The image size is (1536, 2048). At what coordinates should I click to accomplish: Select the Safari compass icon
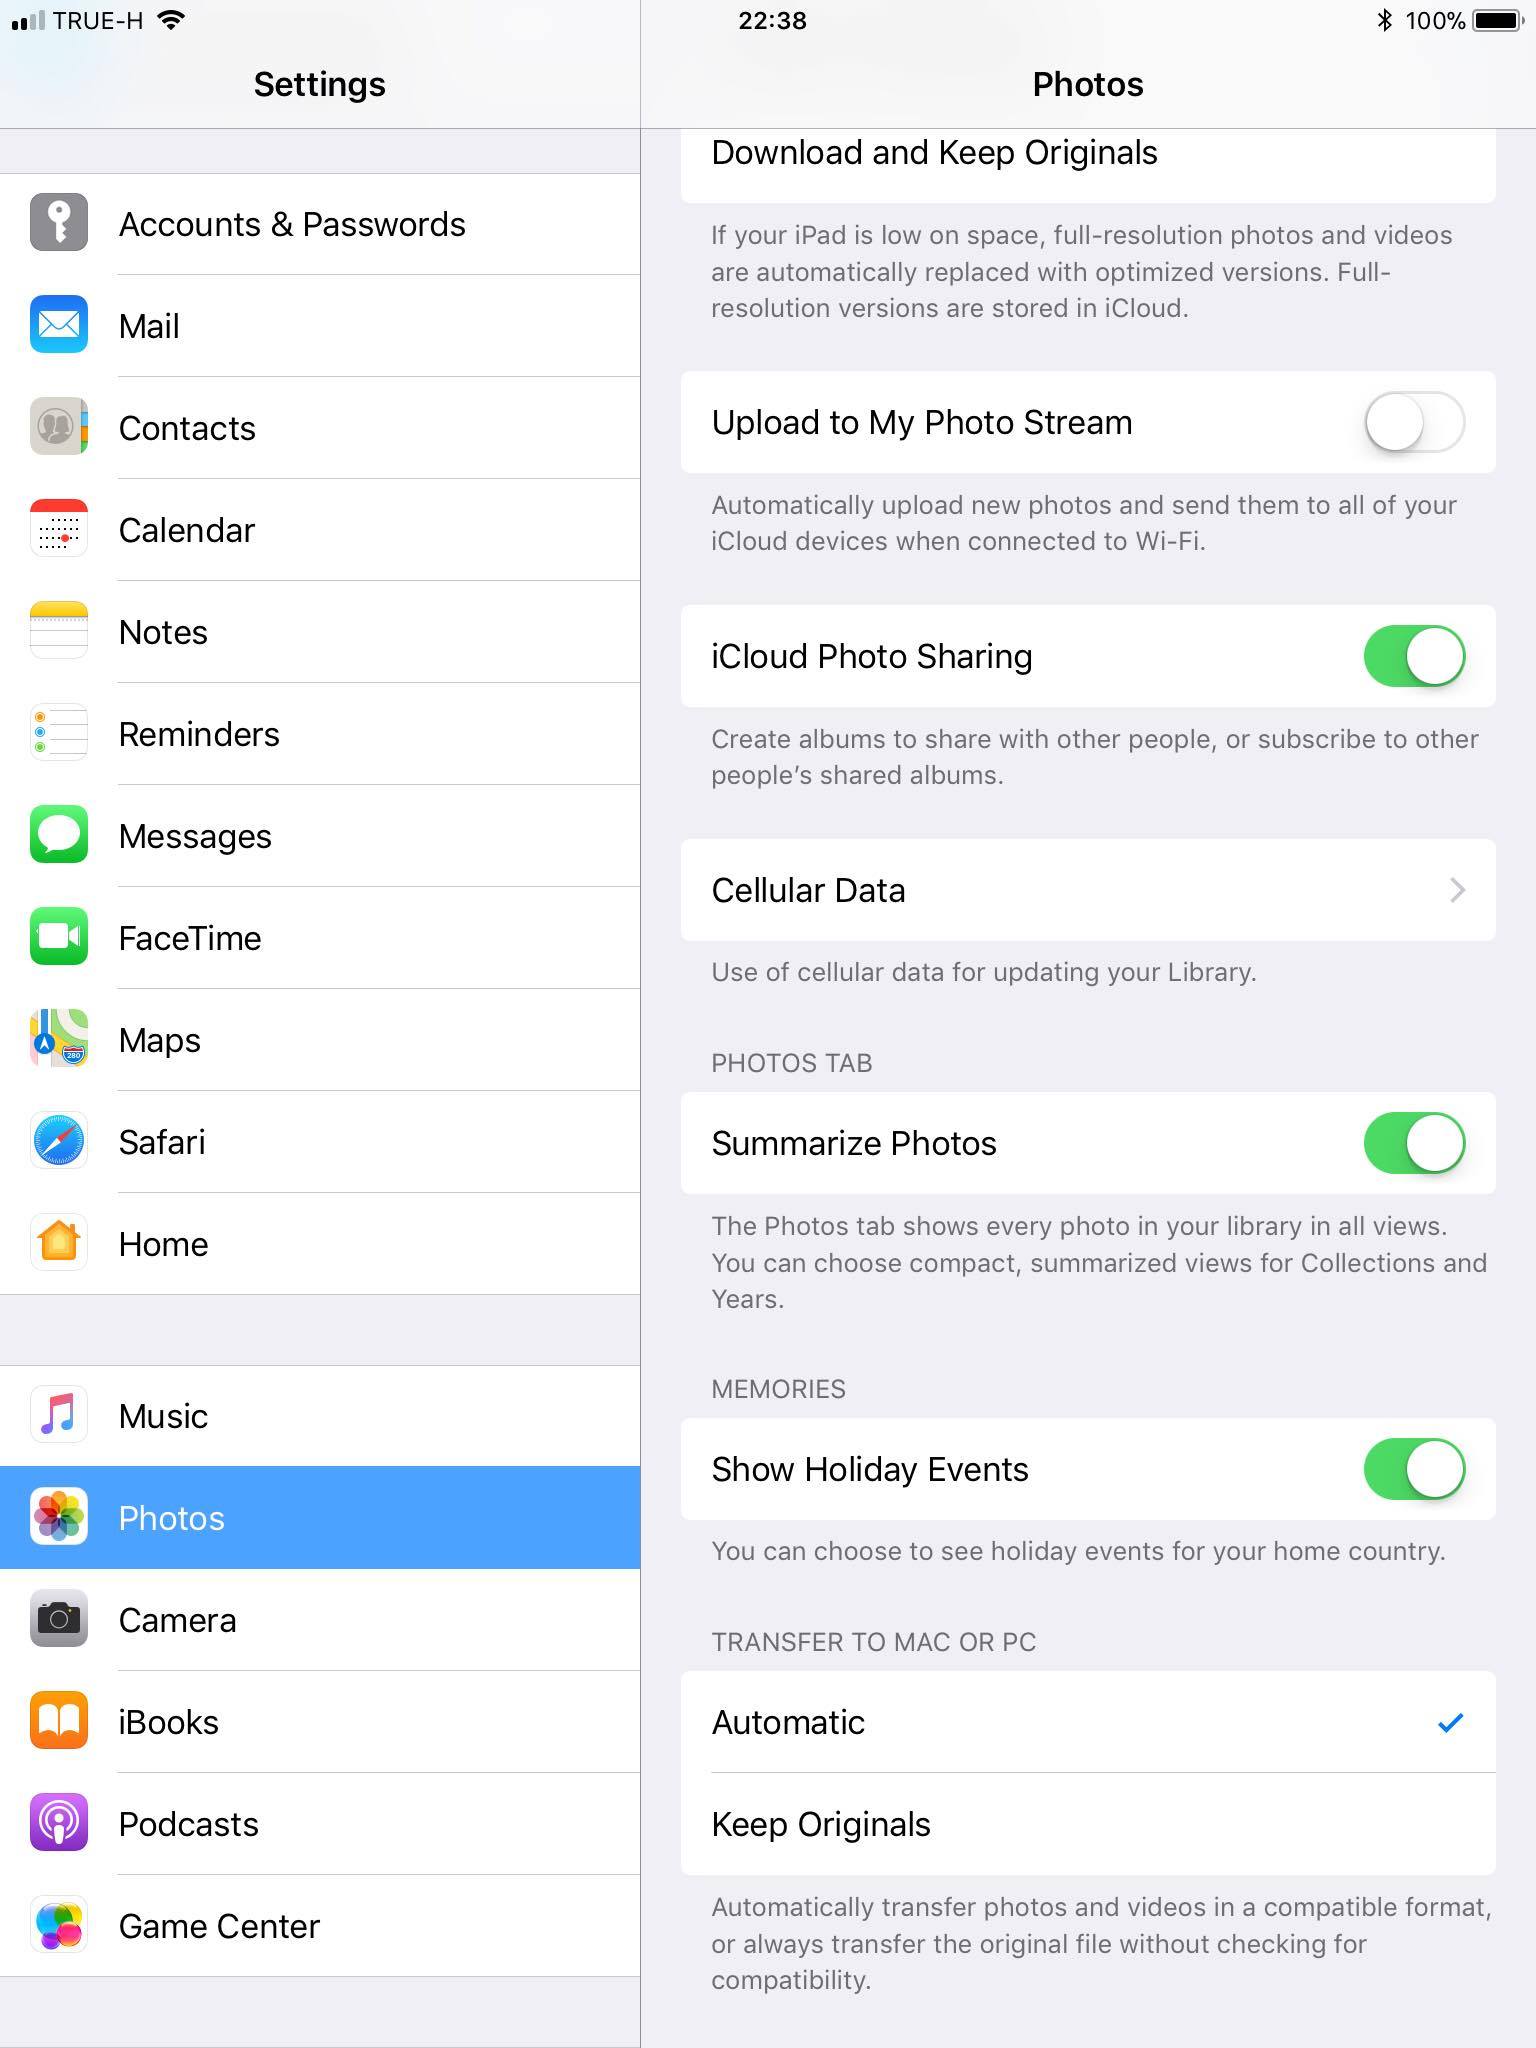(x=59, y=1141)
